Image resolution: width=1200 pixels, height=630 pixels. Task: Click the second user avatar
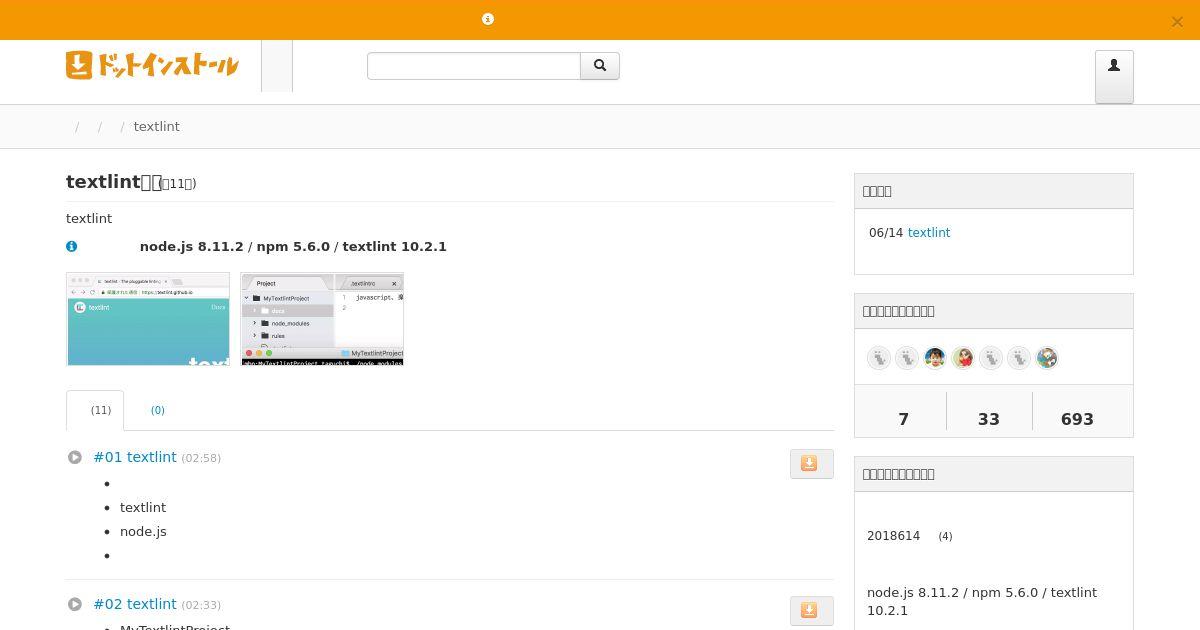pyautogui.click(x=907, y=358)
